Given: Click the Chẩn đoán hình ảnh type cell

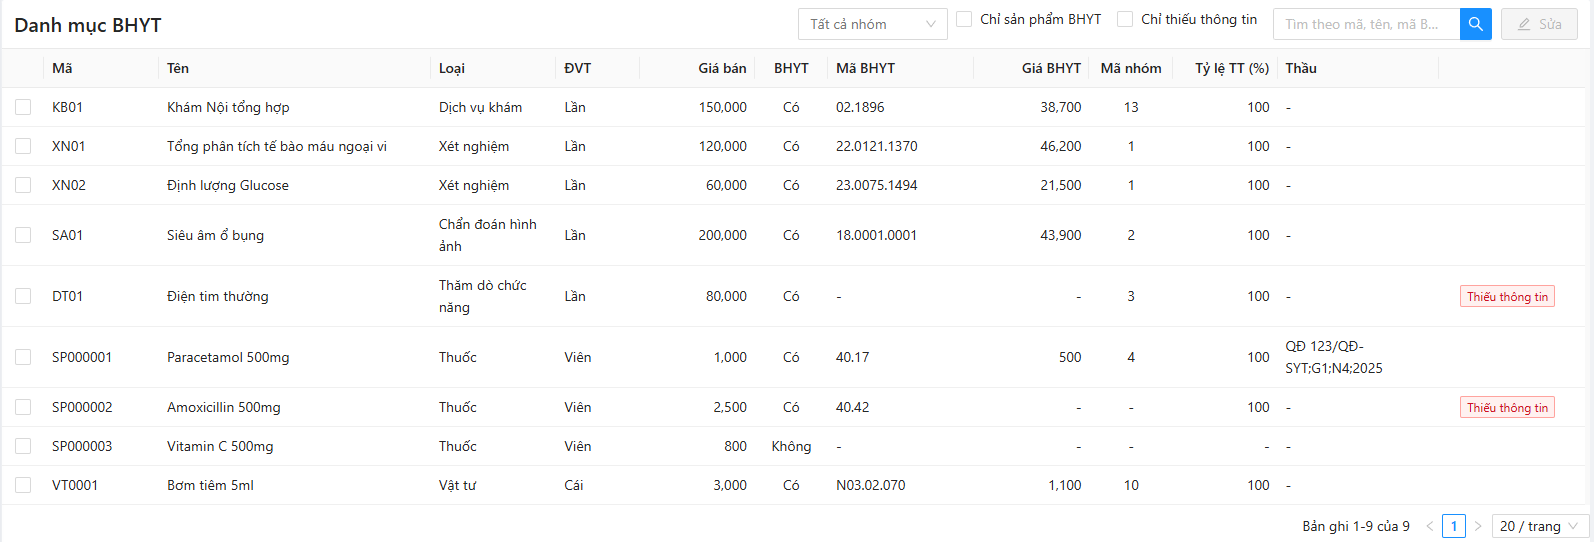Looking at the screenshot, I should [488, 235].
